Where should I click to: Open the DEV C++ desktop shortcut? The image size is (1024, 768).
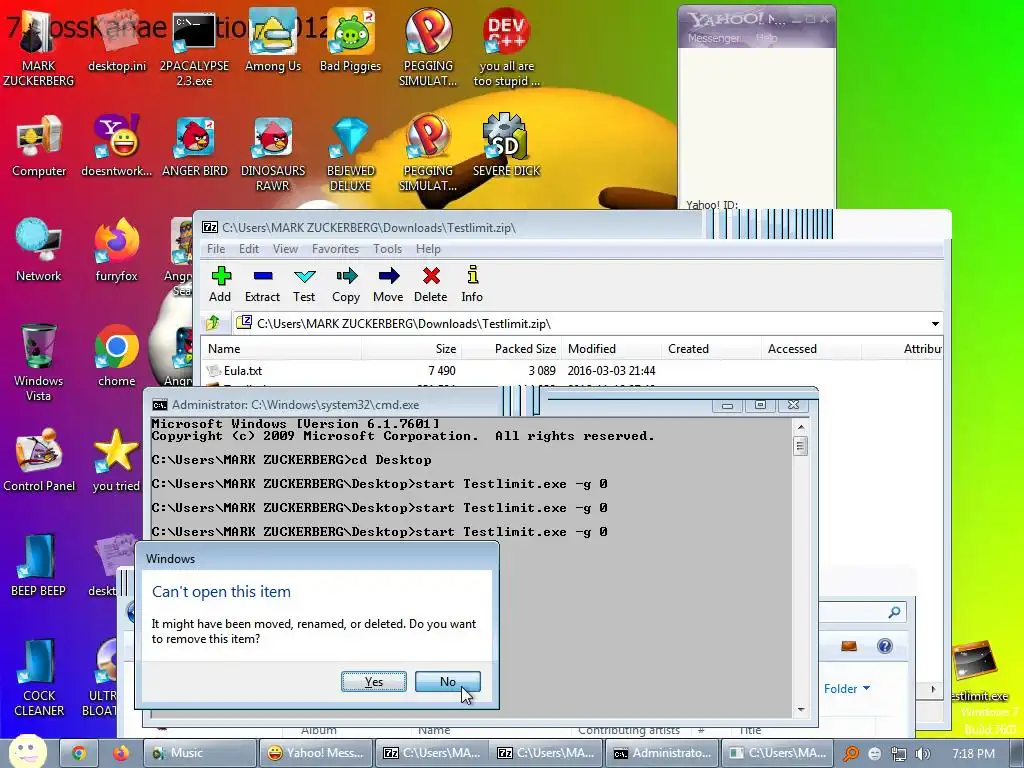(x=506, y=48)
